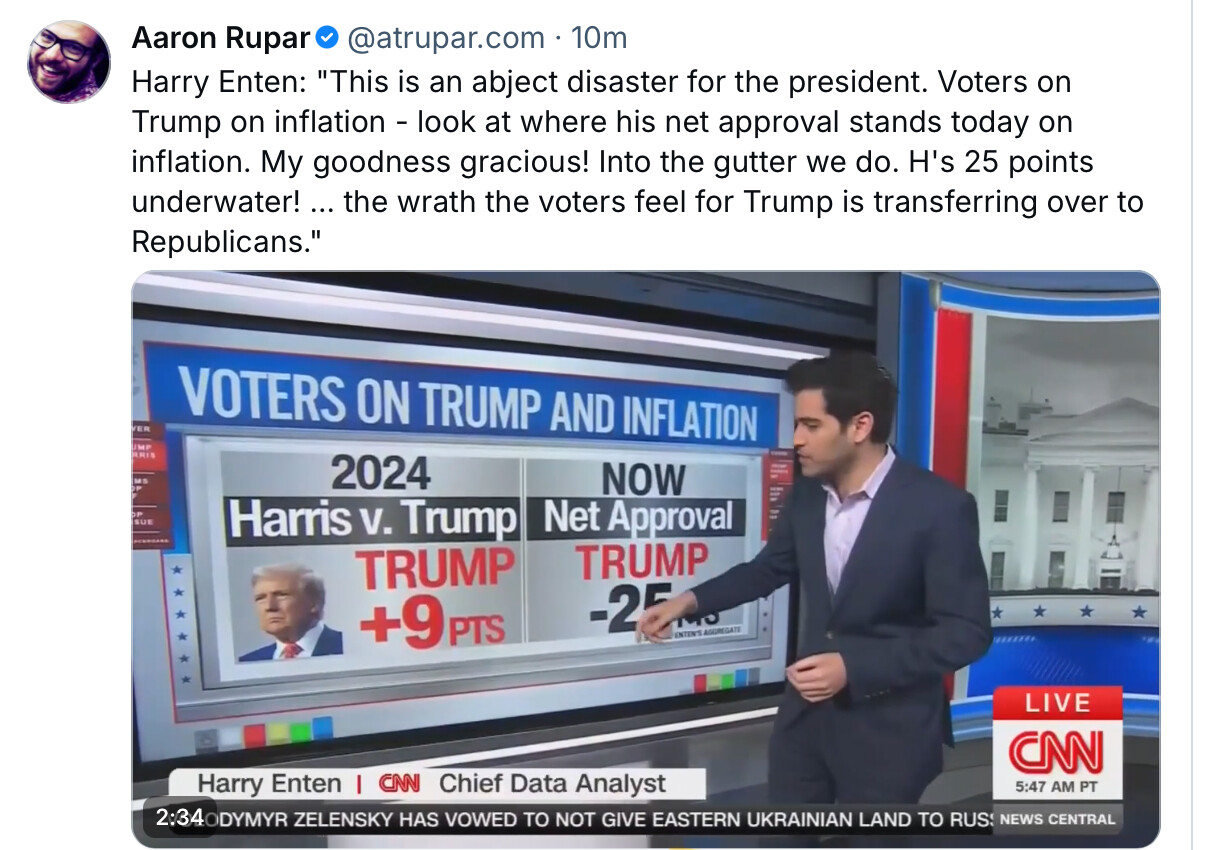This screenshot has width=1226, height=850.
Task: Open the @atrupar.com handle link
Action: click(446, 39)
